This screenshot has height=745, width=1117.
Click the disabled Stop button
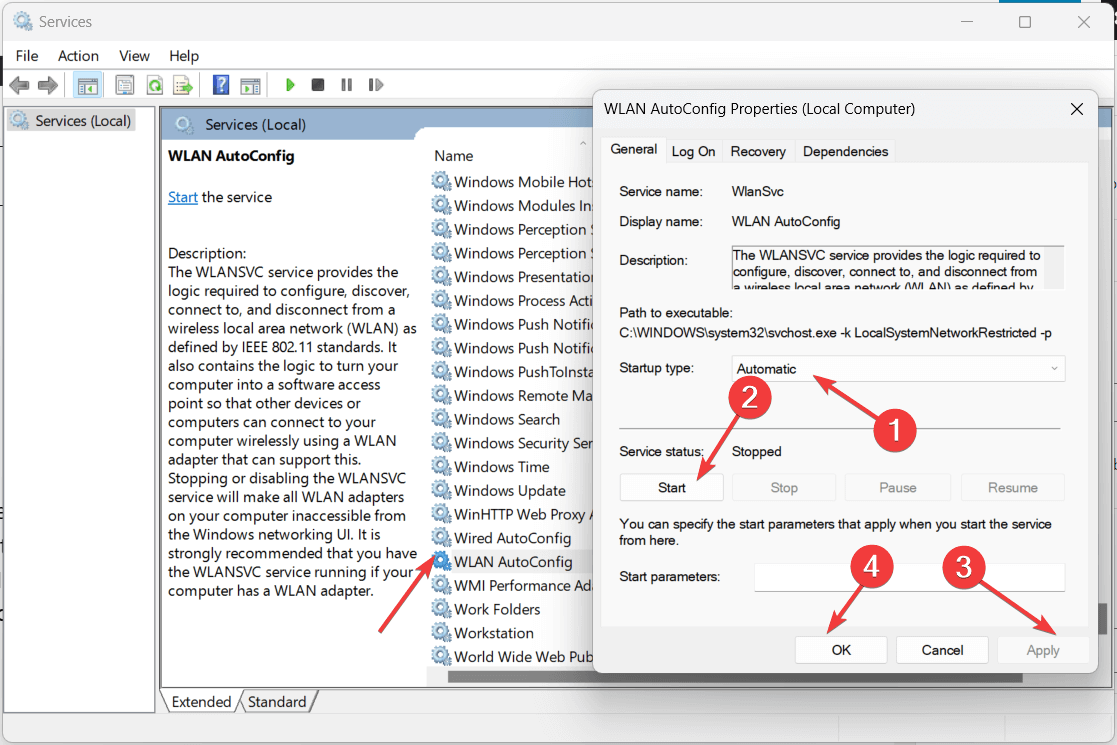click(784, 488)
